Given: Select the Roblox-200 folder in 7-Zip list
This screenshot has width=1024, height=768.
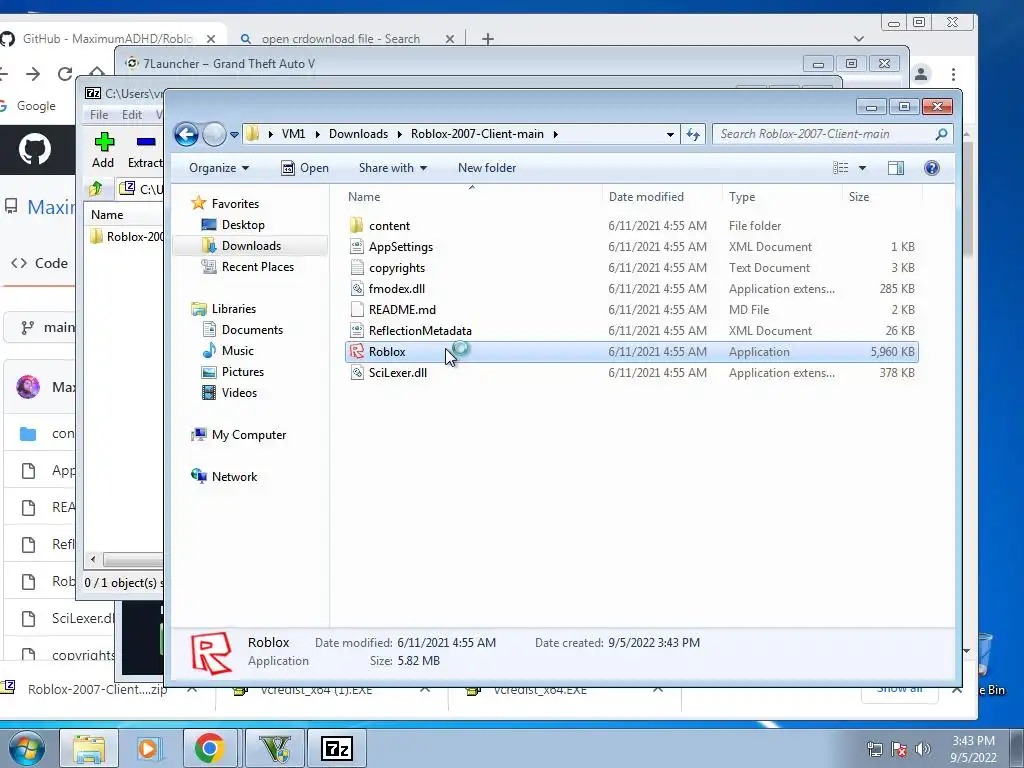Looking at the screenshot, I should coord(126,236).
